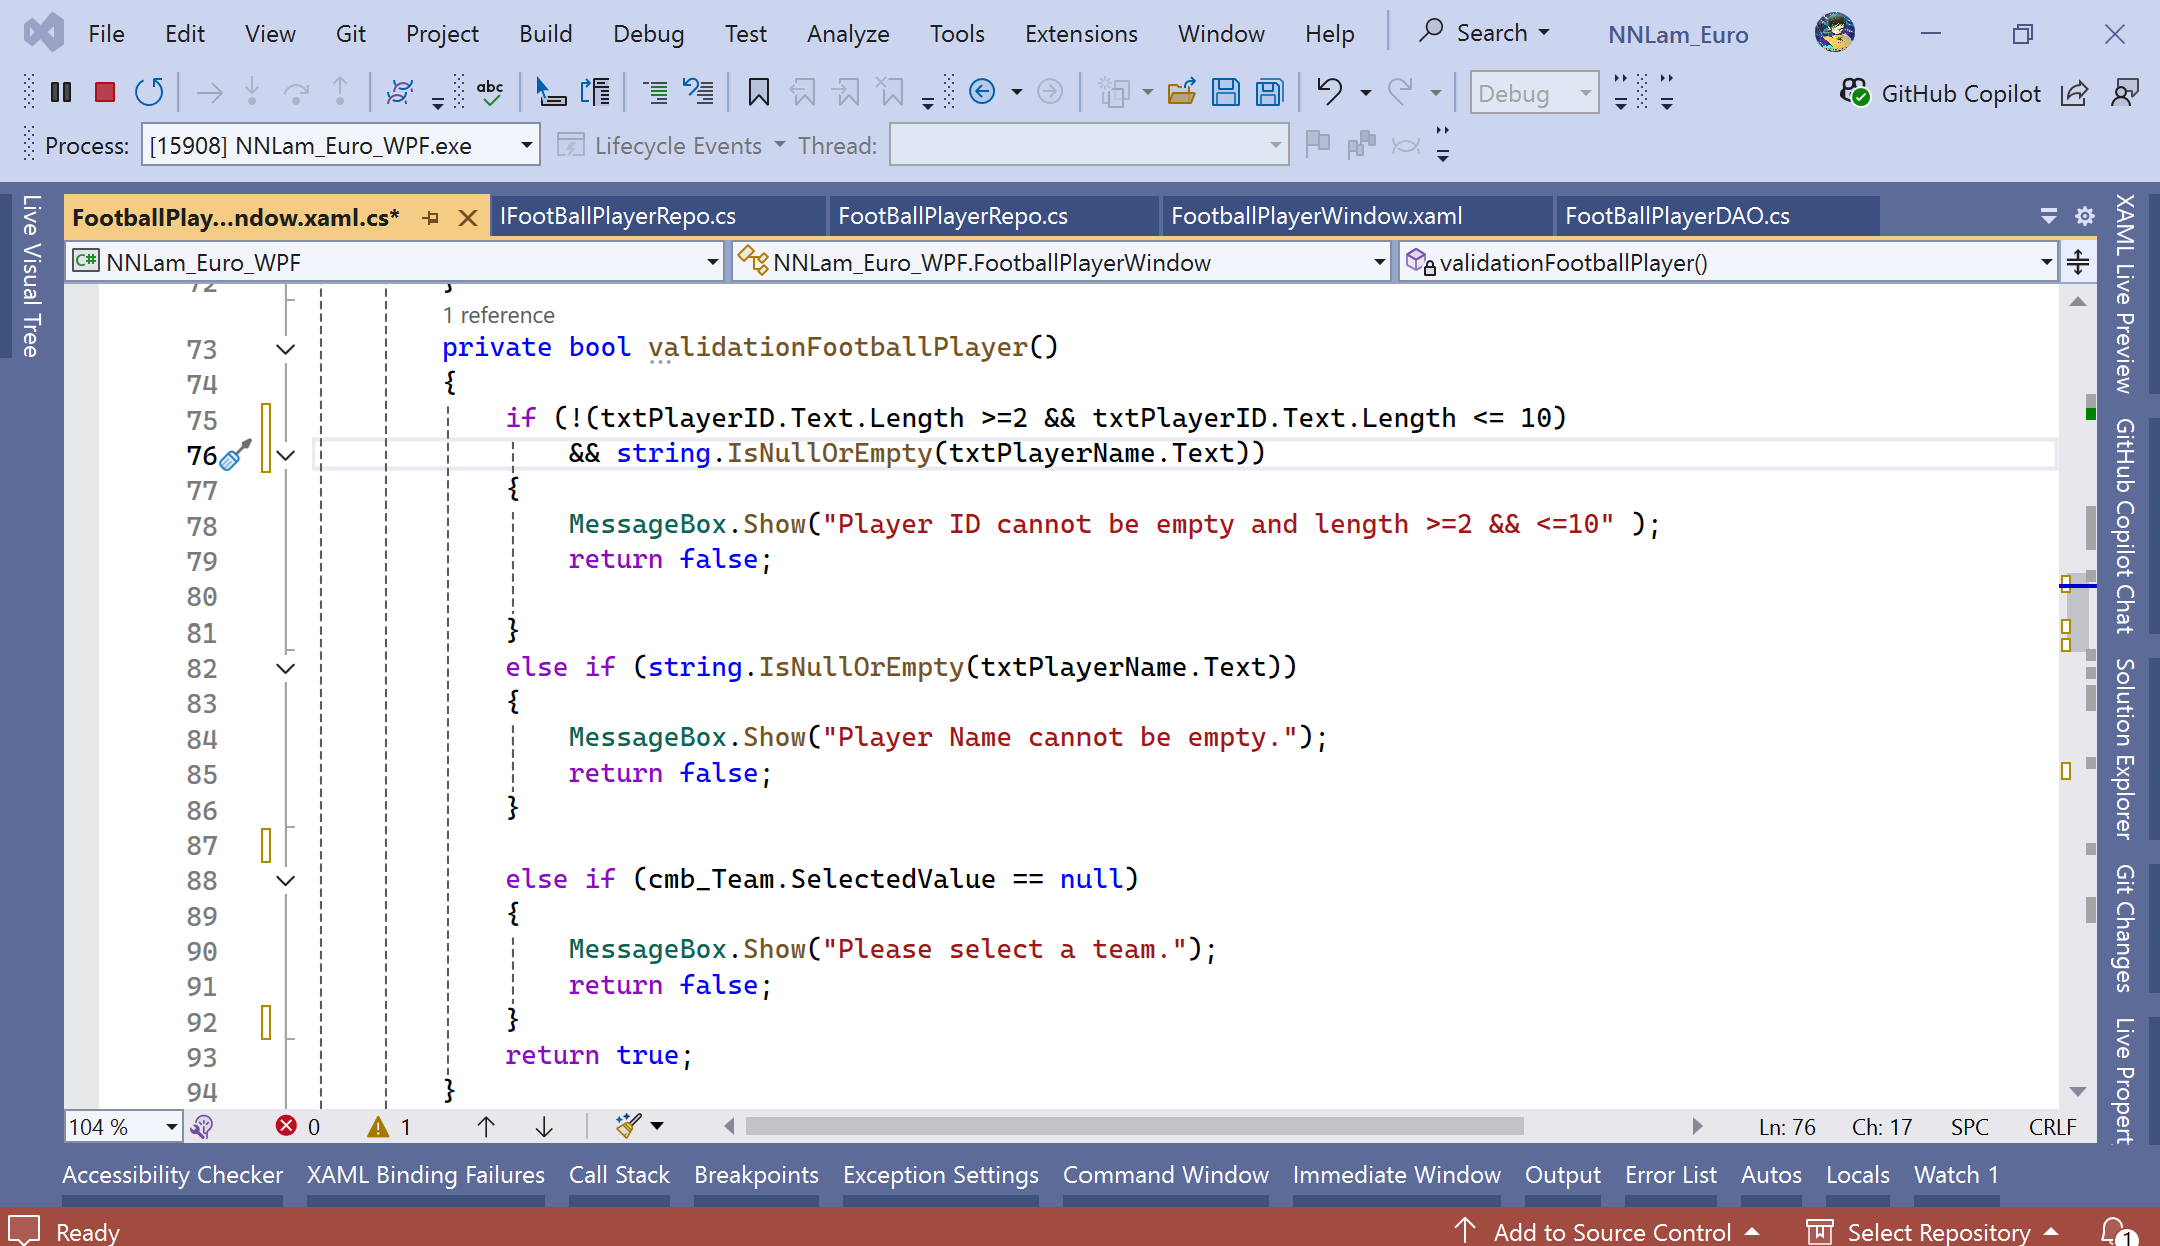The height and width of the screenshot is (1246, 2160).
Task: Open feedback icon at top right
Action: click(2124, 93)
